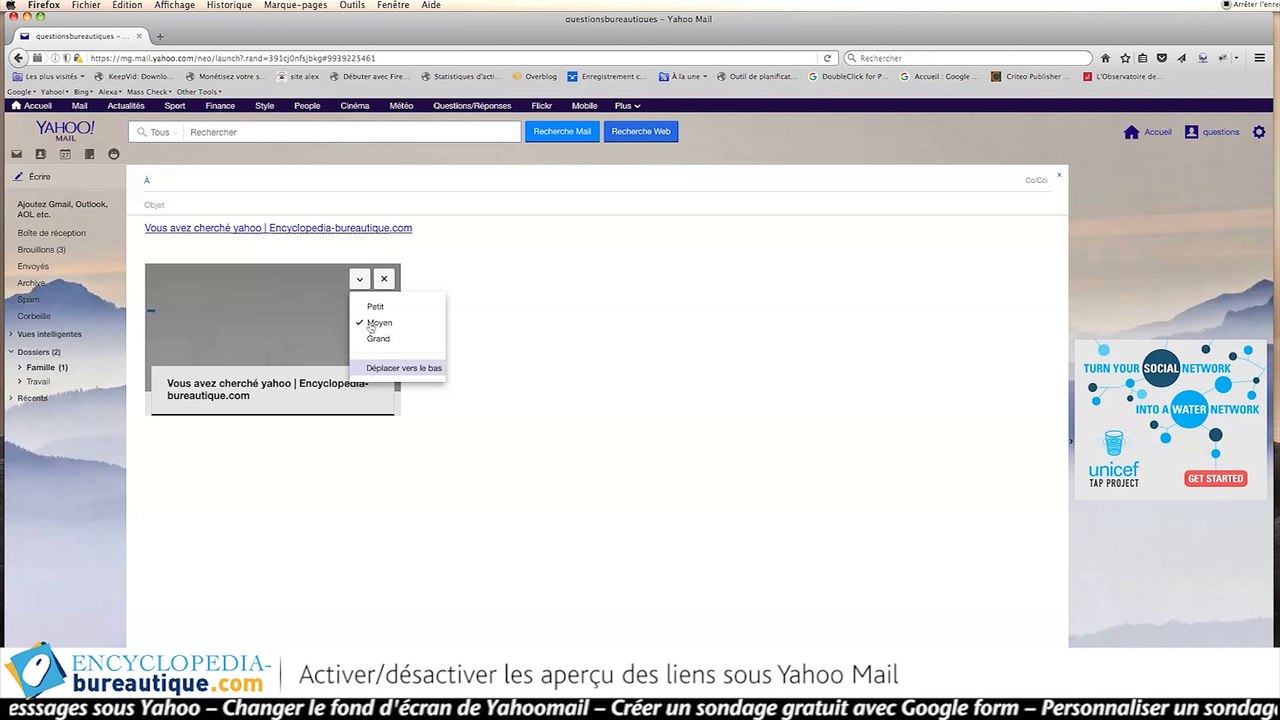Show the Cc/Cci fields
Viewport: 1280px width, 720px height.
point(1036,180)
